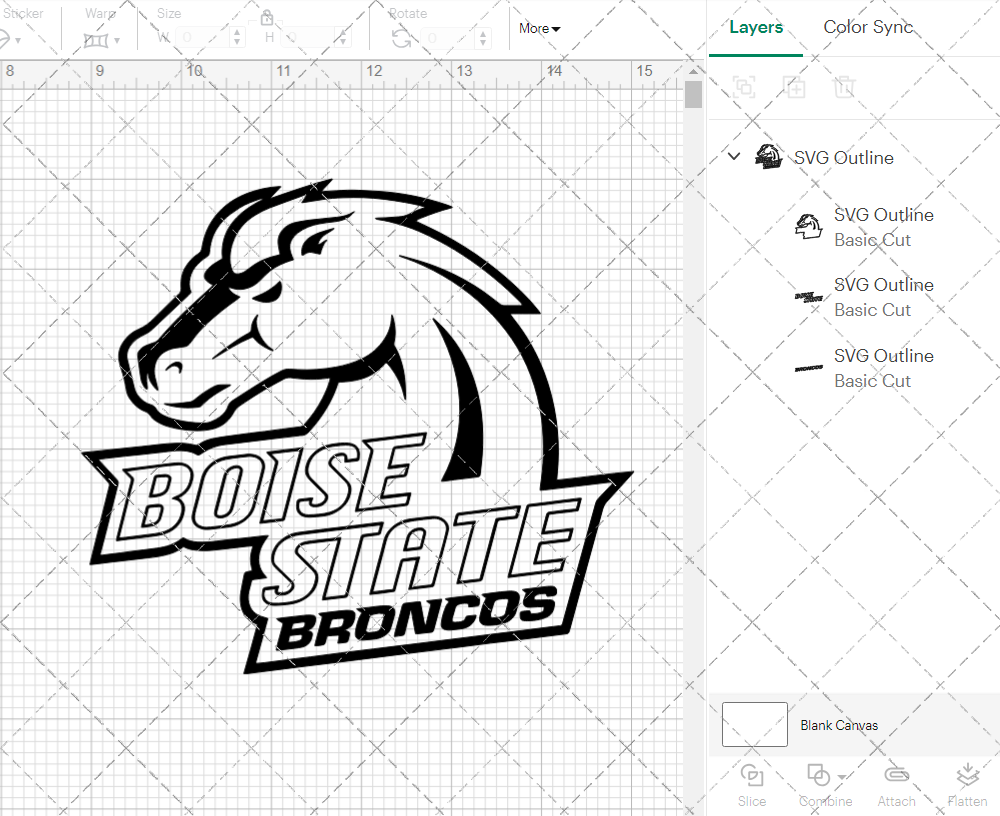Toggle the size aspect-ratio lock
The width and height of the screenshot is (1000, 816).
click(266, 17)
